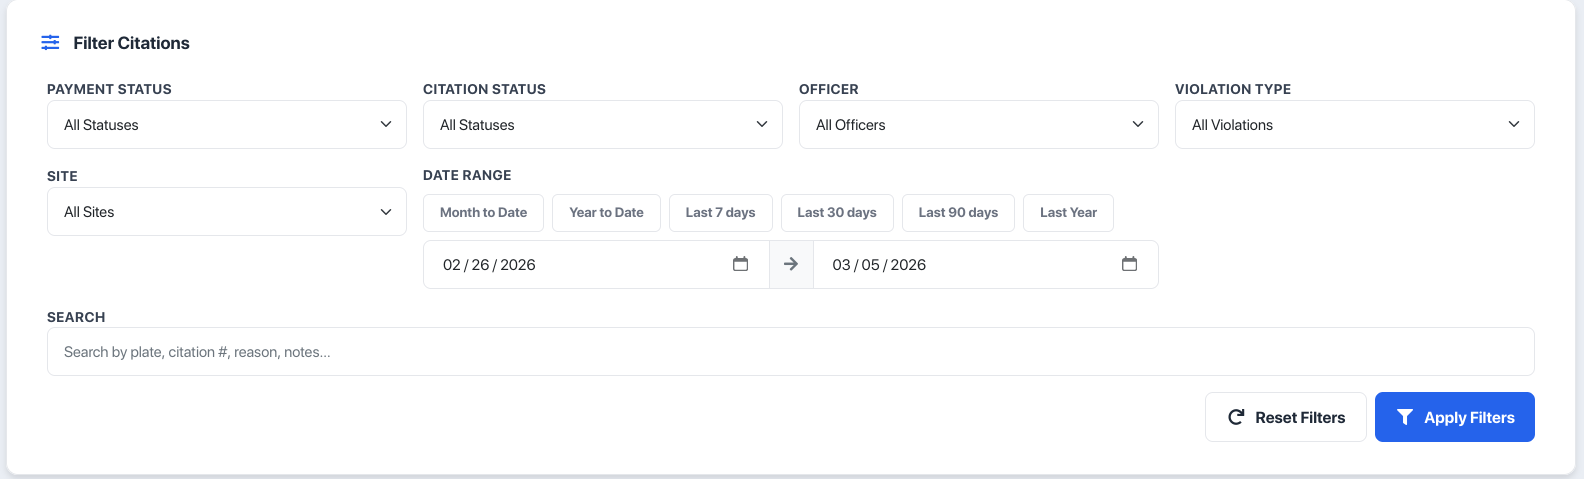1584x479 pixels.
Task: Expand the Violation Type dropdown
Action: [x=1354, y=125]
